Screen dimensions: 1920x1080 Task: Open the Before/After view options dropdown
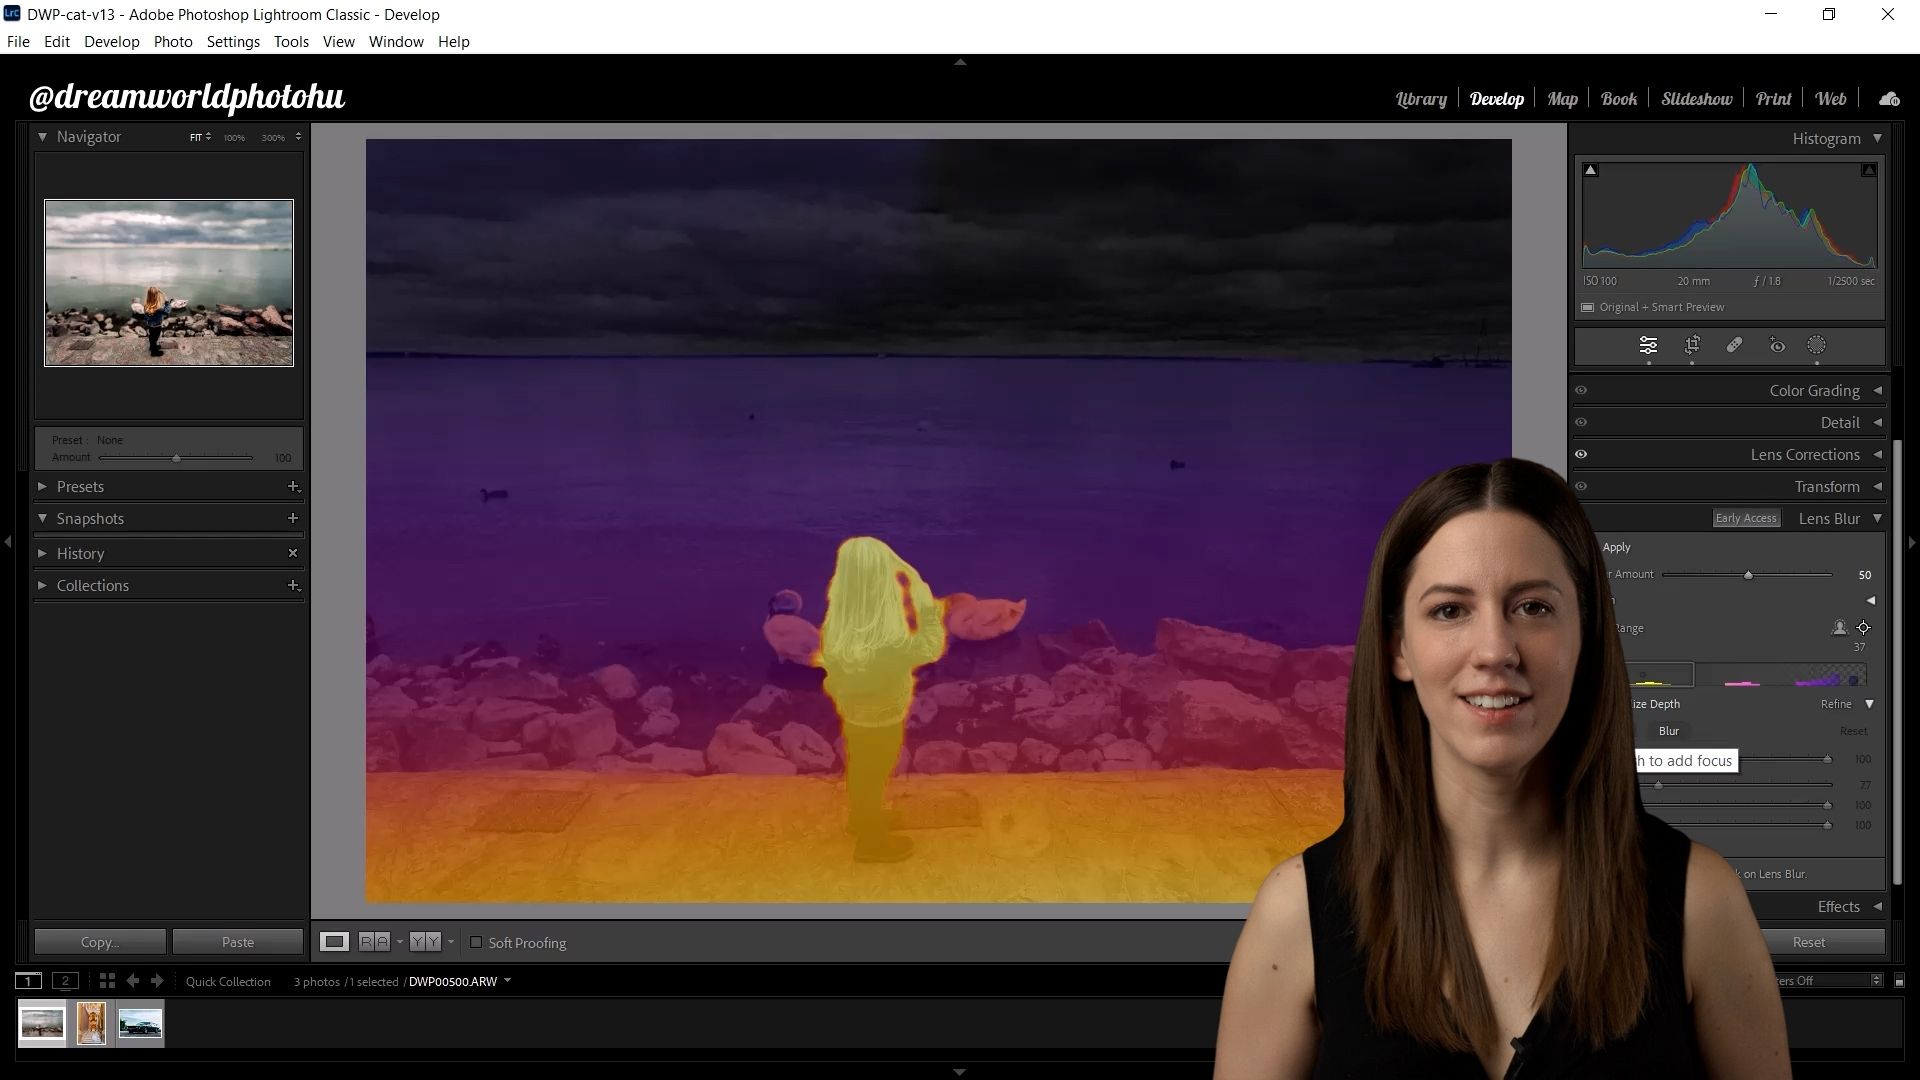451,942
